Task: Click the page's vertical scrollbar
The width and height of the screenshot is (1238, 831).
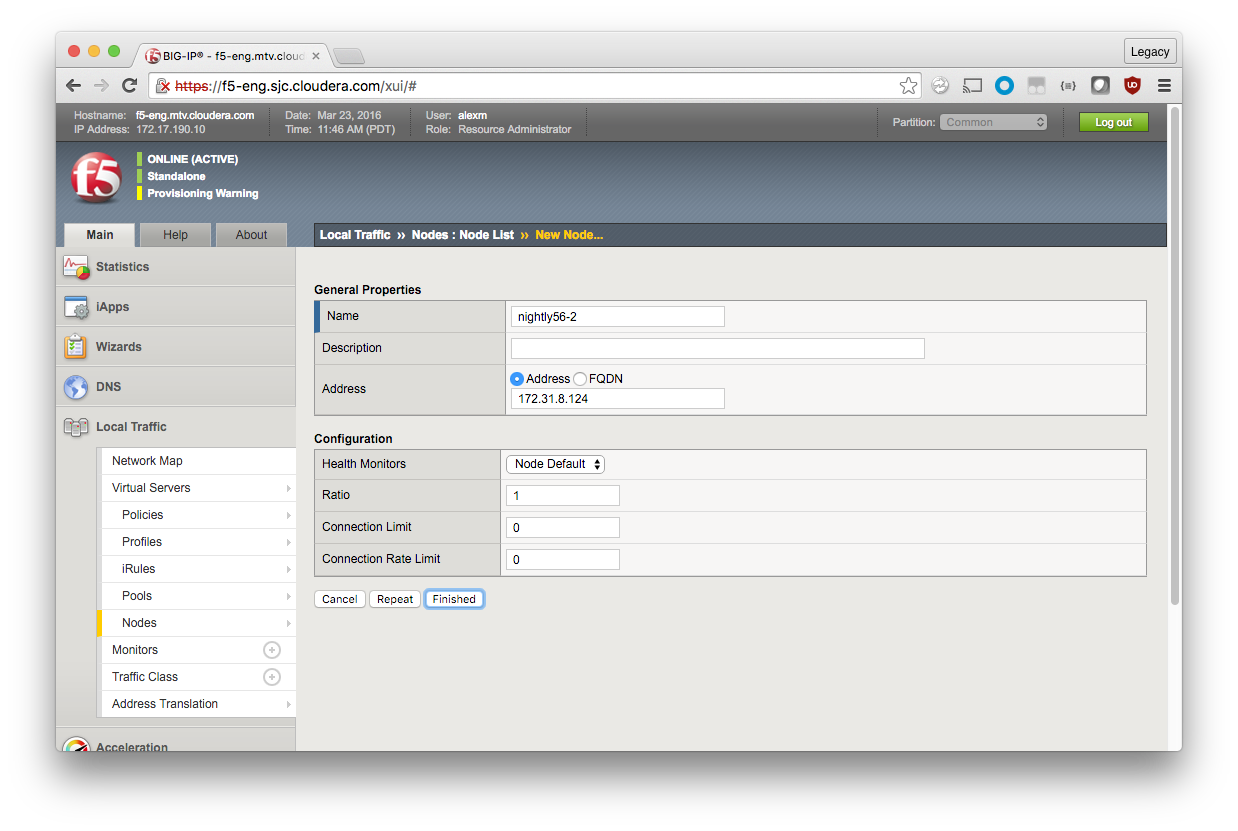Action: click(x=1174, y=350)
